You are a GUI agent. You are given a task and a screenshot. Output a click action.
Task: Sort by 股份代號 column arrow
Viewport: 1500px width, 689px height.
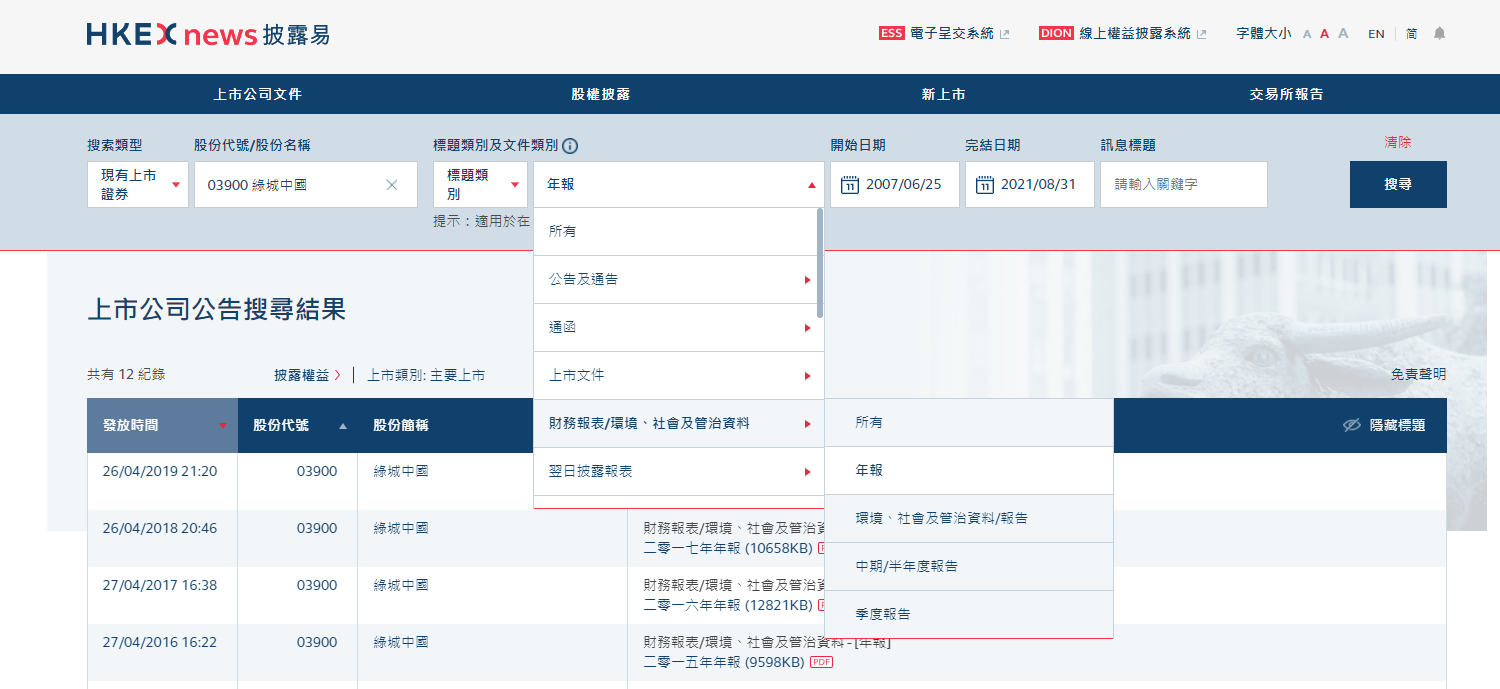coord(343,426)
